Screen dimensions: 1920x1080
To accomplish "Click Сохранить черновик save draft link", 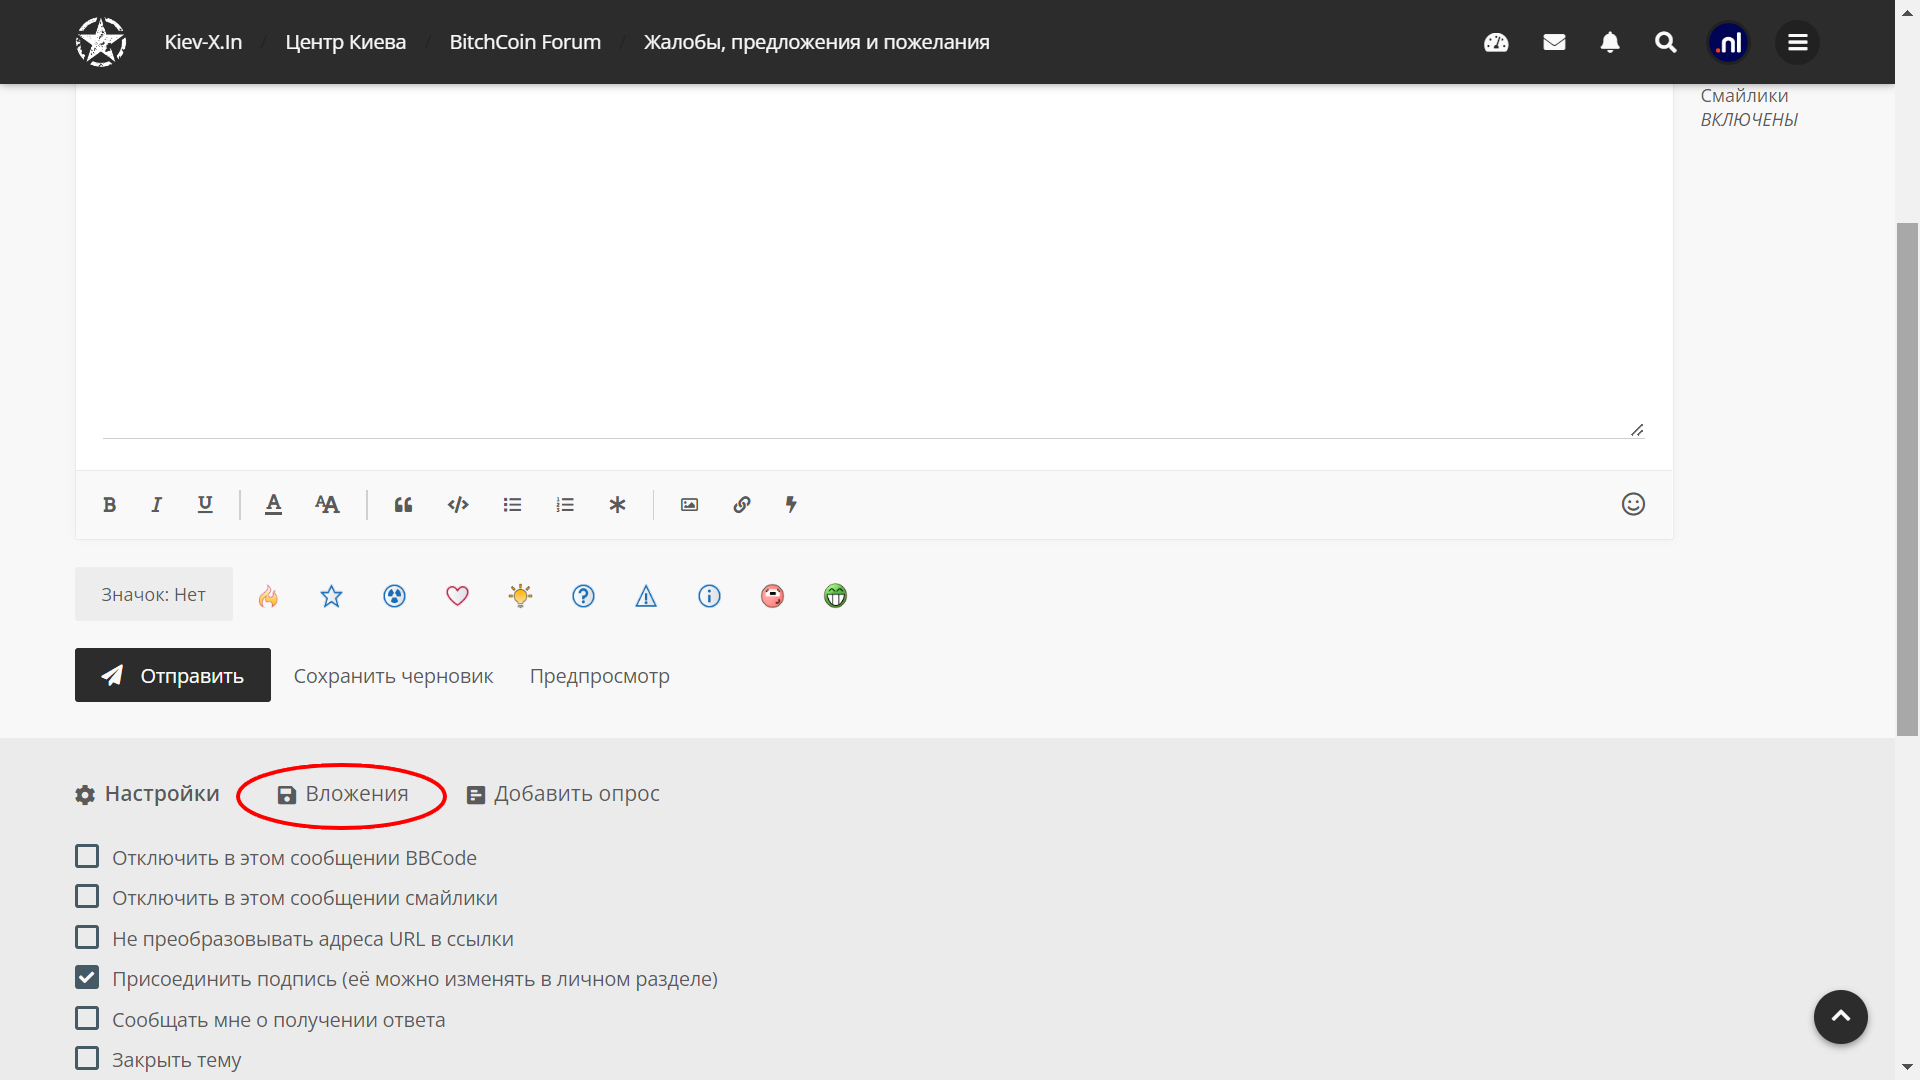I will 393,676.
